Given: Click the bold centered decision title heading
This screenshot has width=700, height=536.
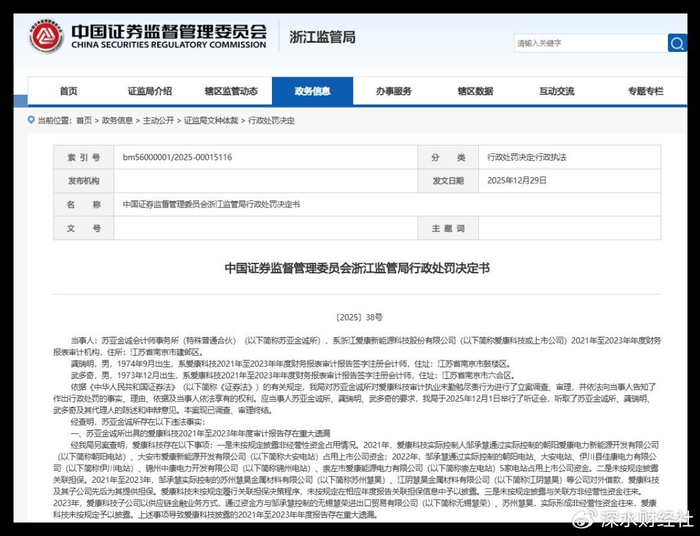Looking at the screenshot, I should click(357, 268).
